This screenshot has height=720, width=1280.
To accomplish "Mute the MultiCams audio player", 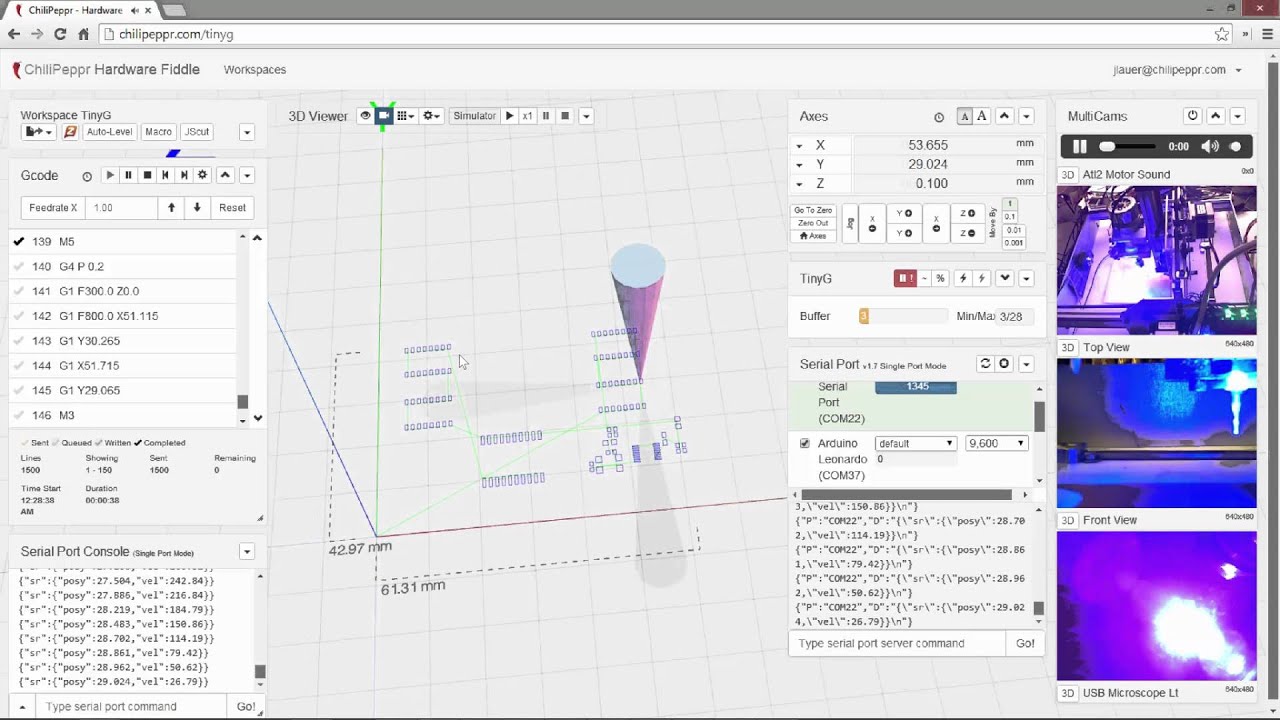I will pos(1210,146).
